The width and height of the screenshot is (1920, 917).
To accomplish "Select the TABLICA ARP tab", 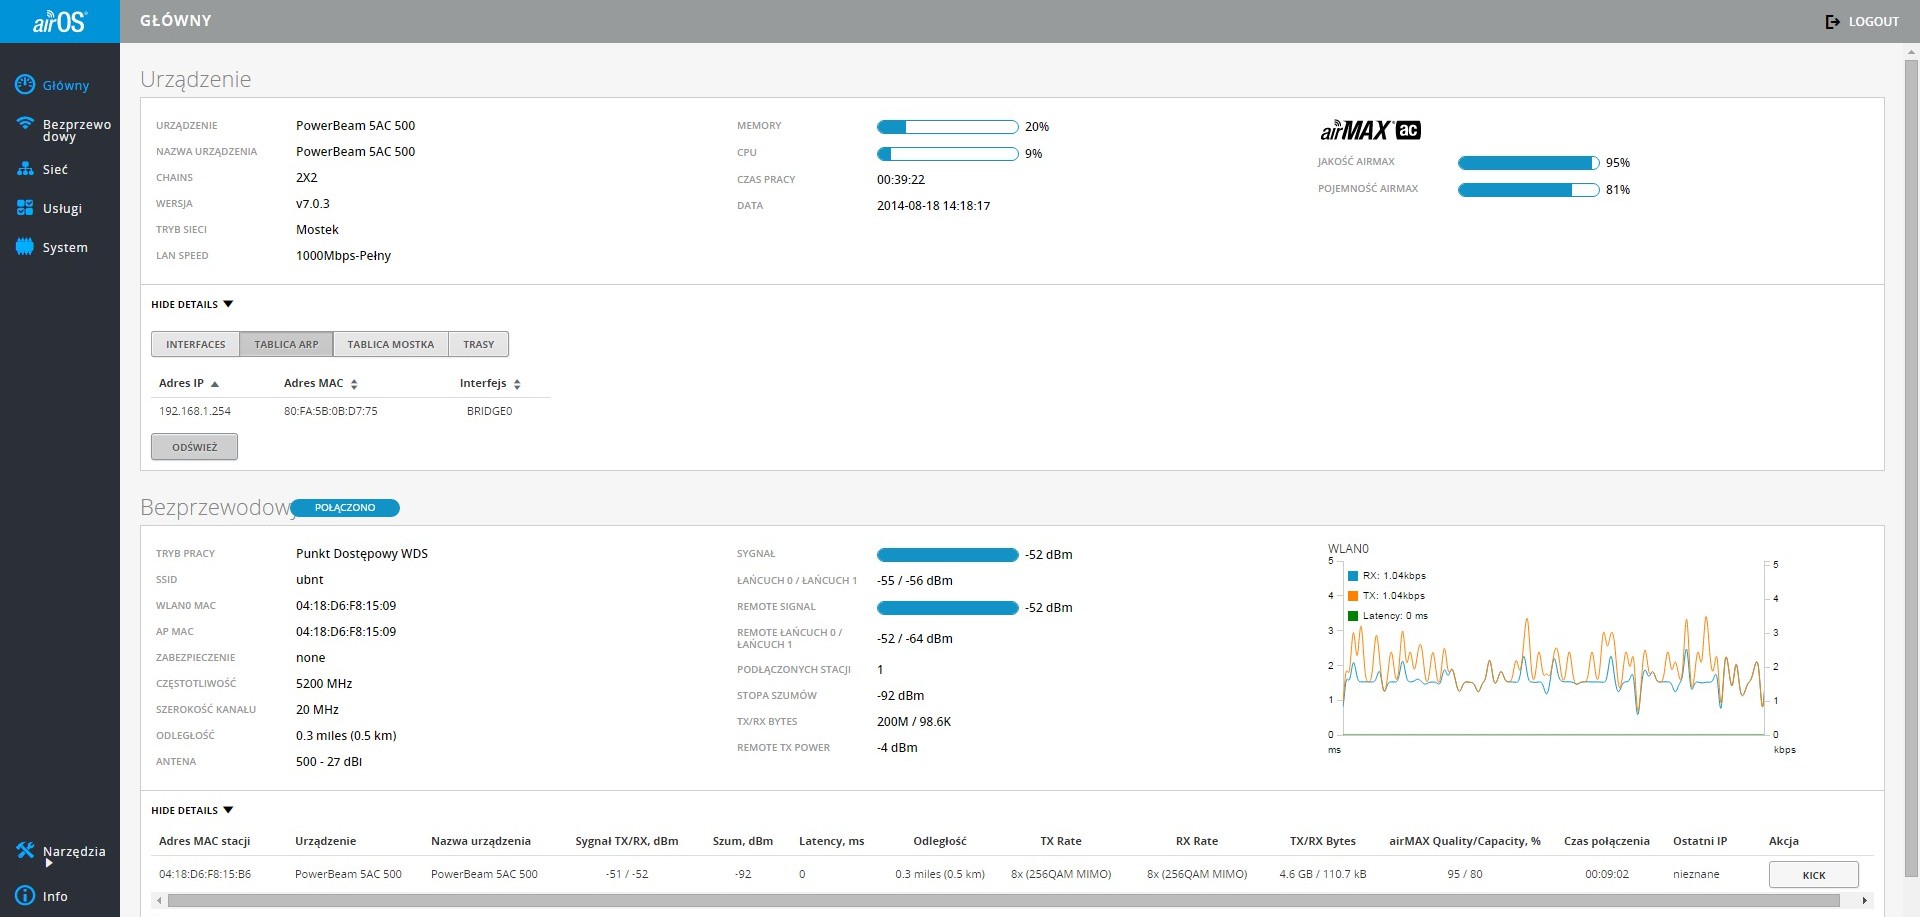I will 286,344.
